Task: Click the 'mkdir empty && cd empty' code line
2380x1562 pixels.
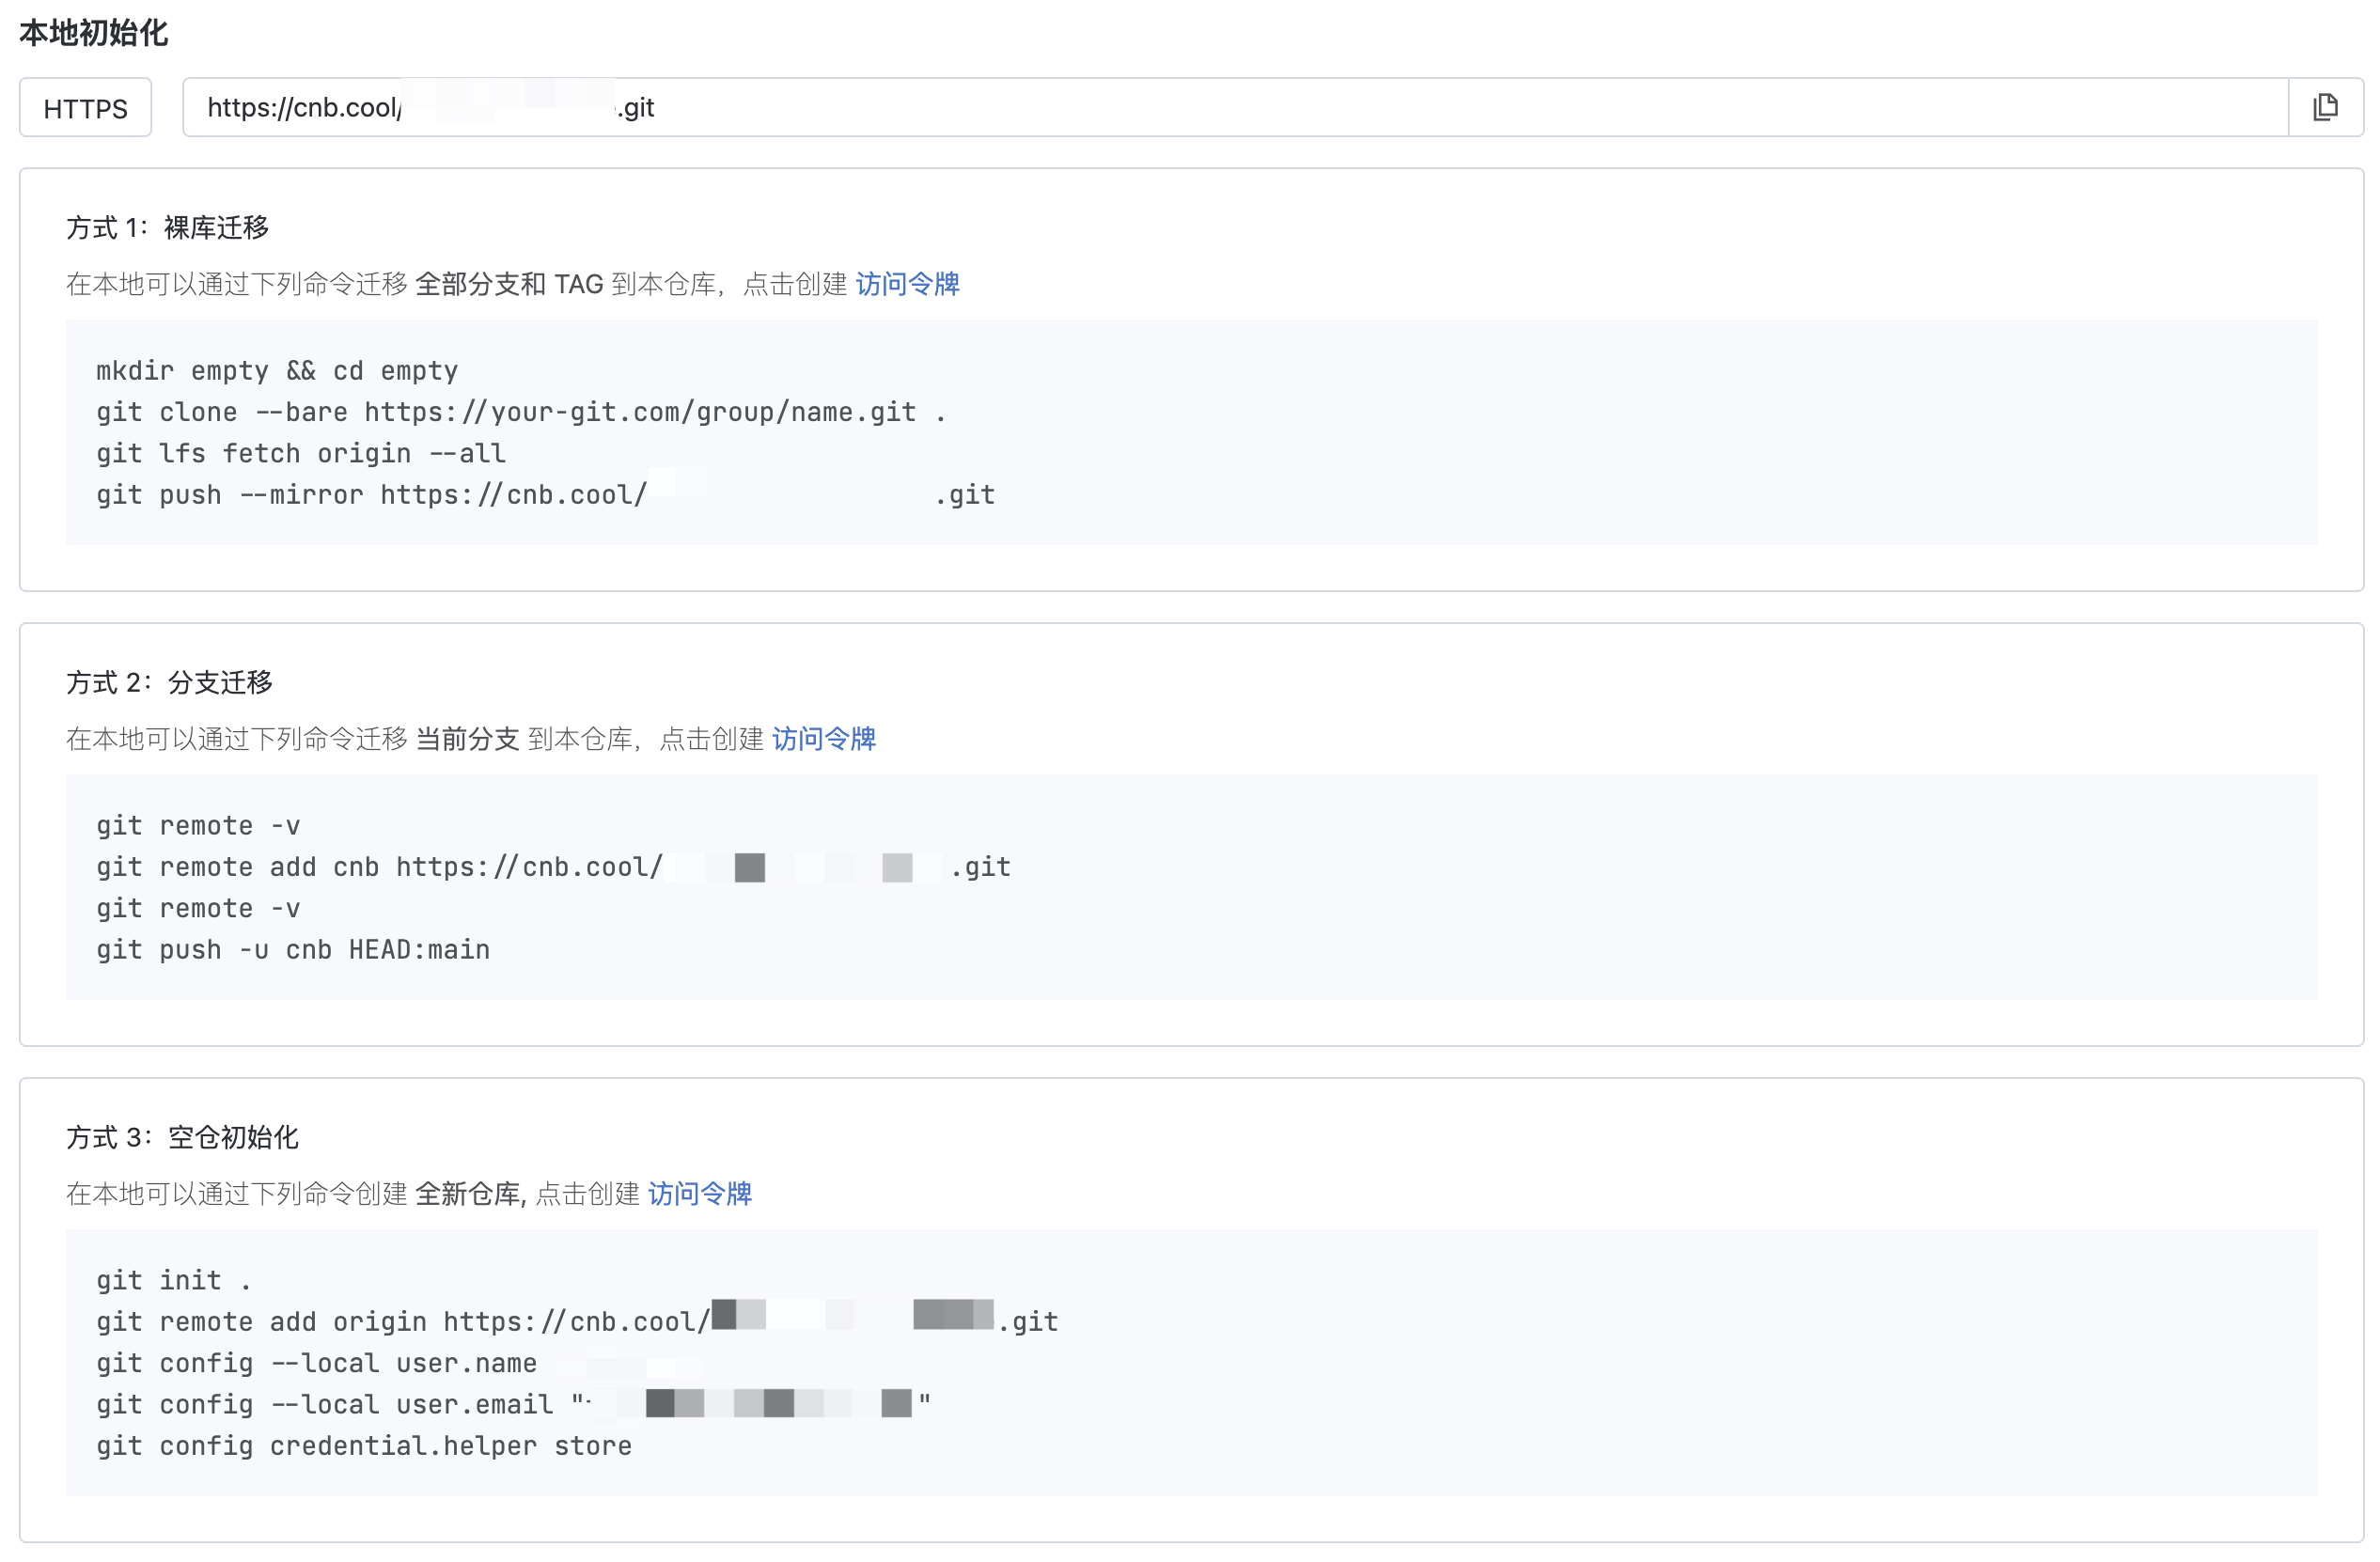Action: point(277,371)
